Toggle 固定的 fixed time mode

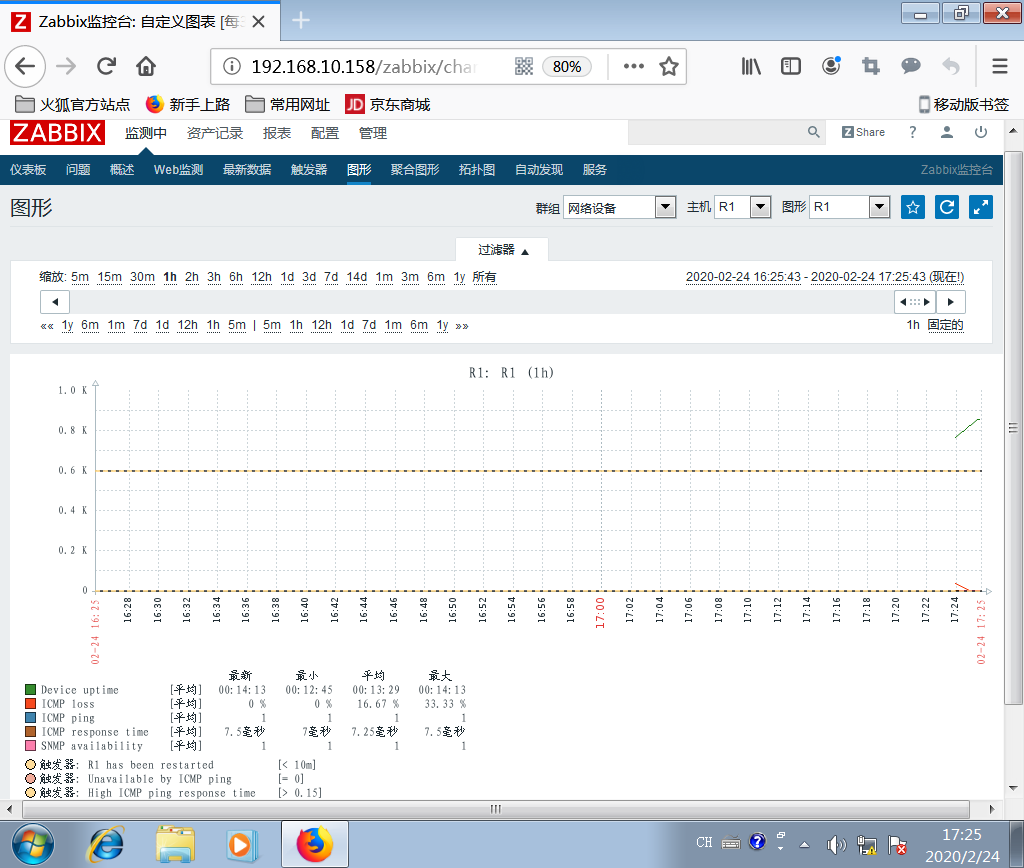pyautogui.click(x=946, y=325)
